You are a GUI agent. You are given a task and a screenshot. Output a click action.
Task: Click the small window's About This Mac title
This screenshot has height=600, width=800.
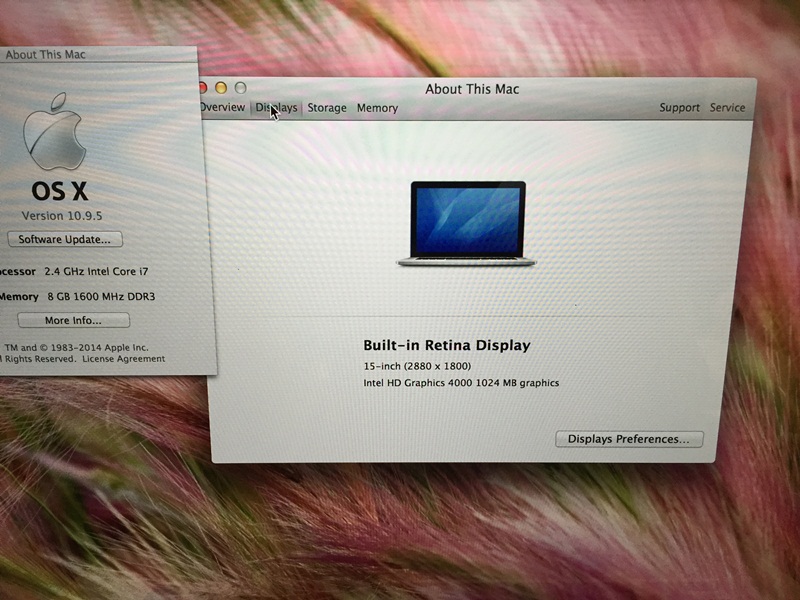45,55
